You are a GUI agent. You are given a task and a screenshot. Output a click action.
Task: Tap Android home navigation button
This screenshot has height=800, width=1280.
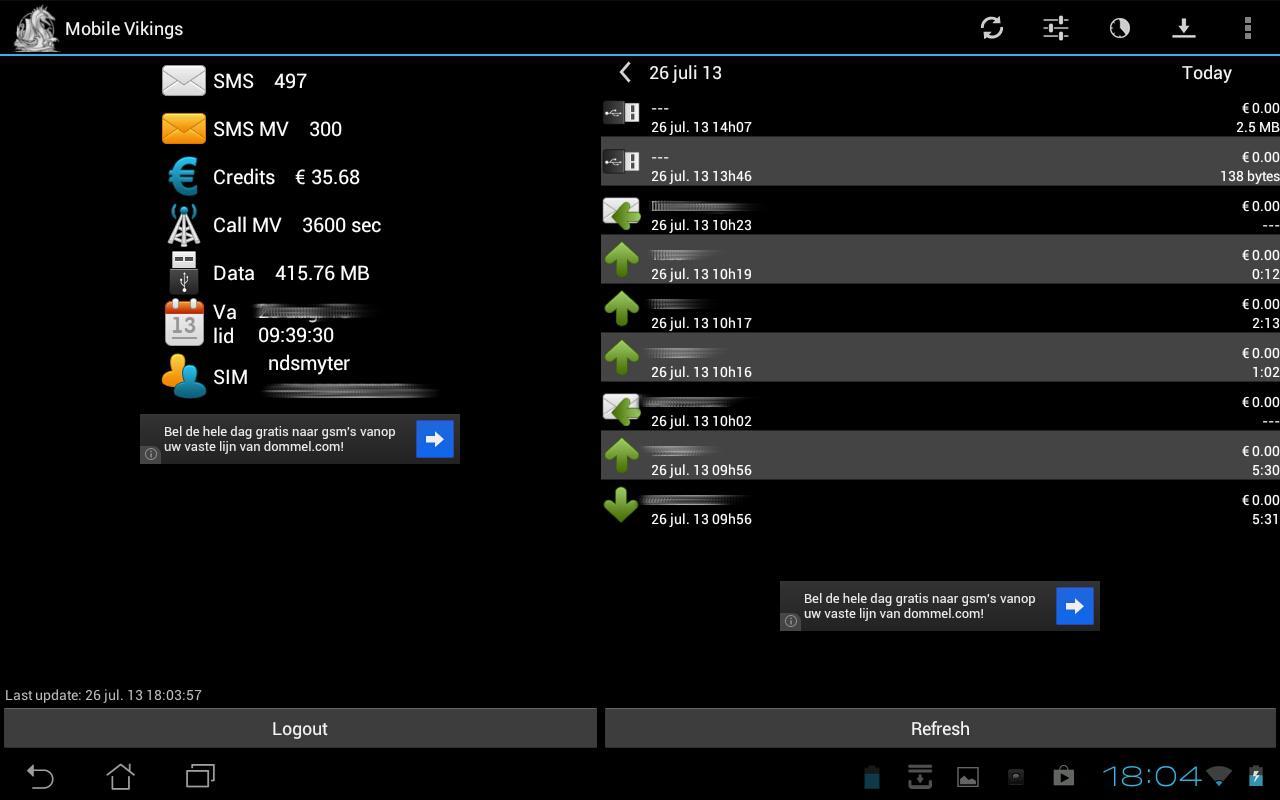pos(120,776)
